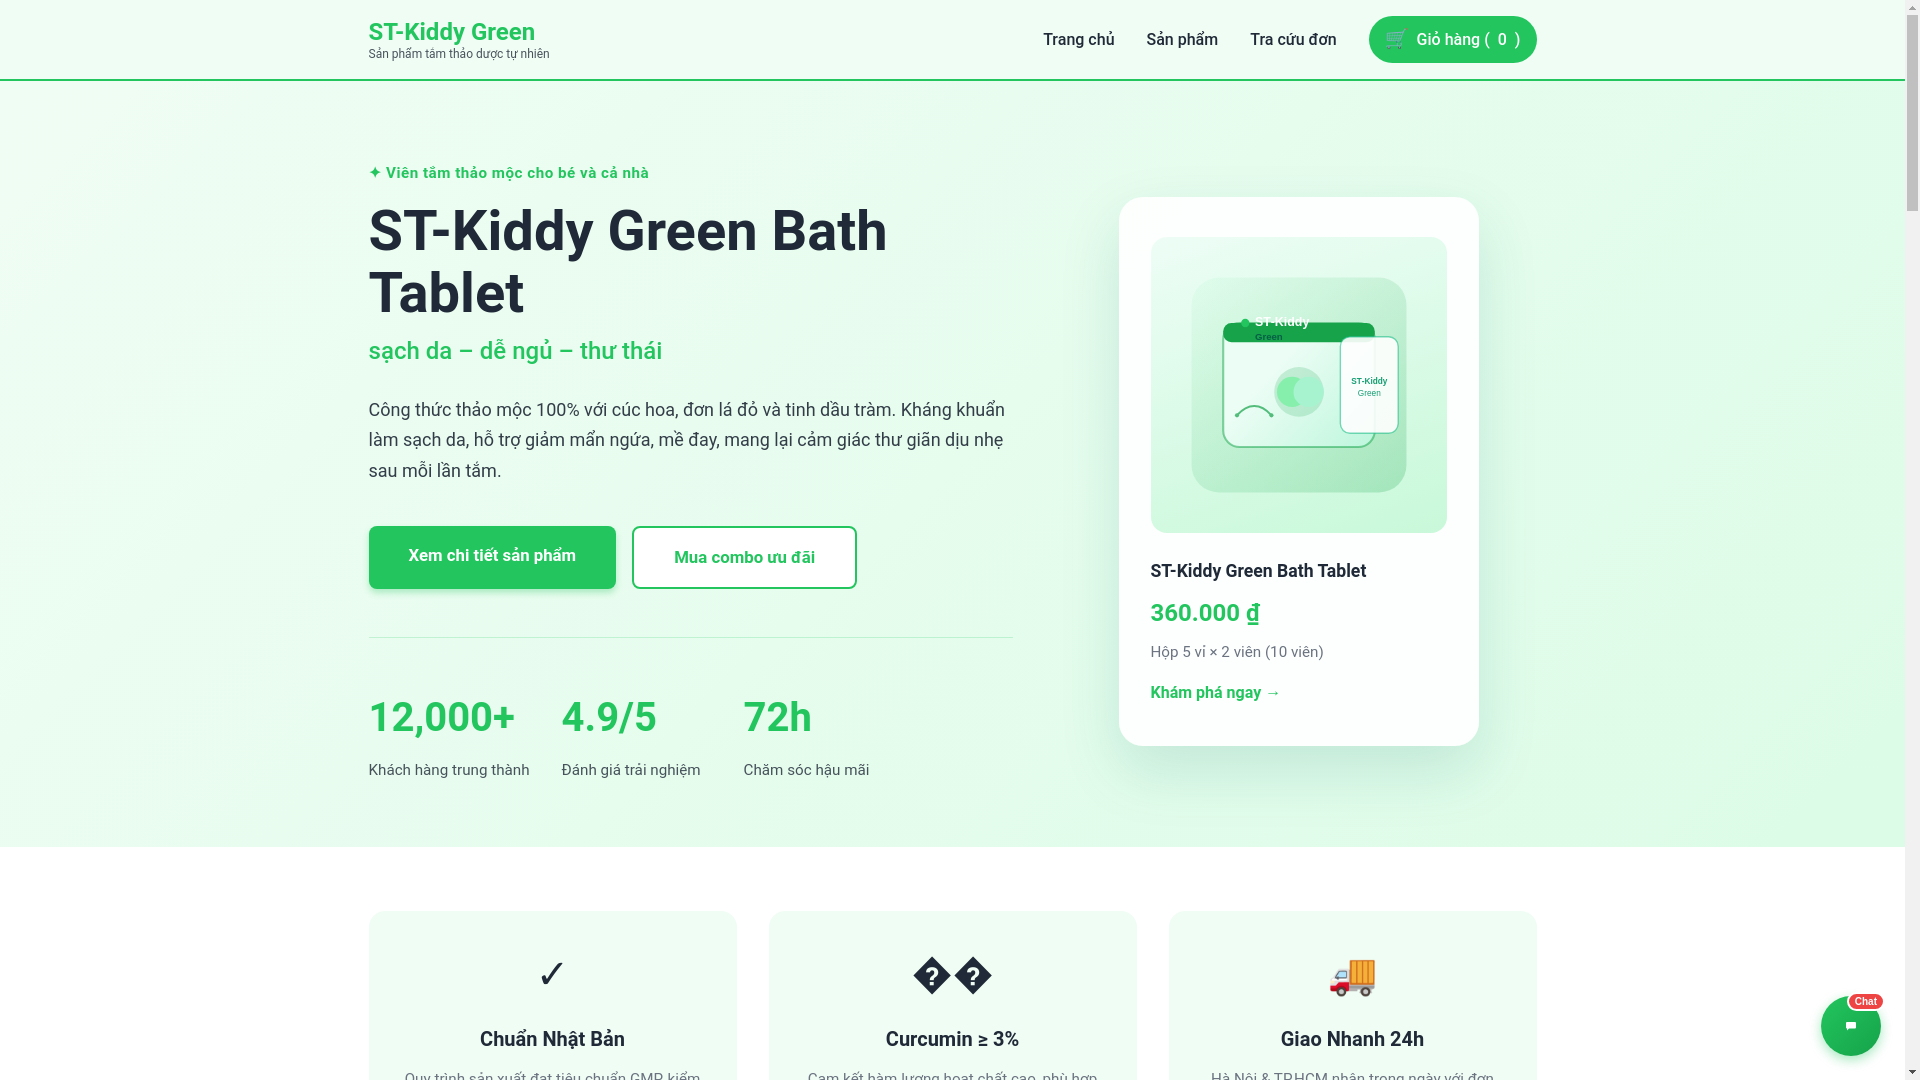Open the Sản phẩm menu item

(1182, 40)
